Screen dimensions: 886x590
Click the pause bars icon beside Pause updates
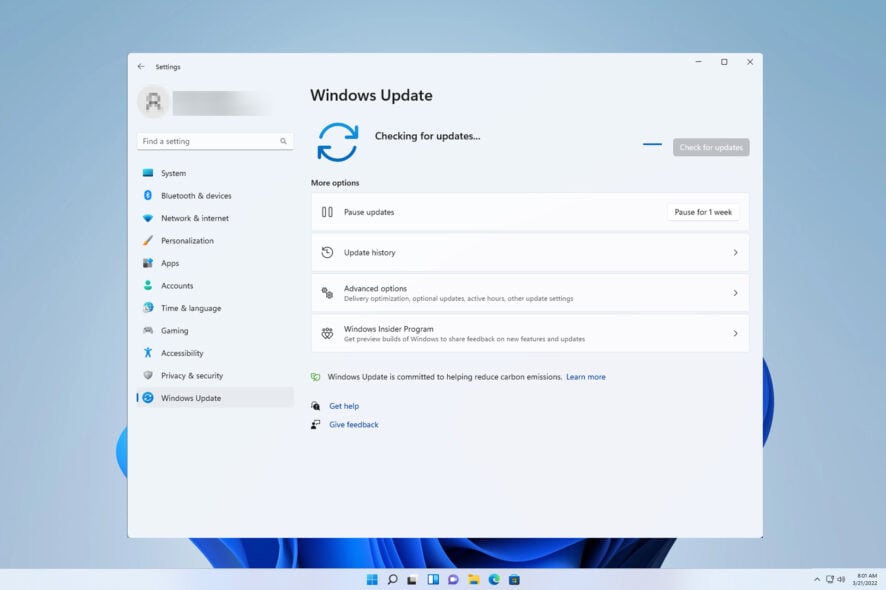(x=327, y=212)
